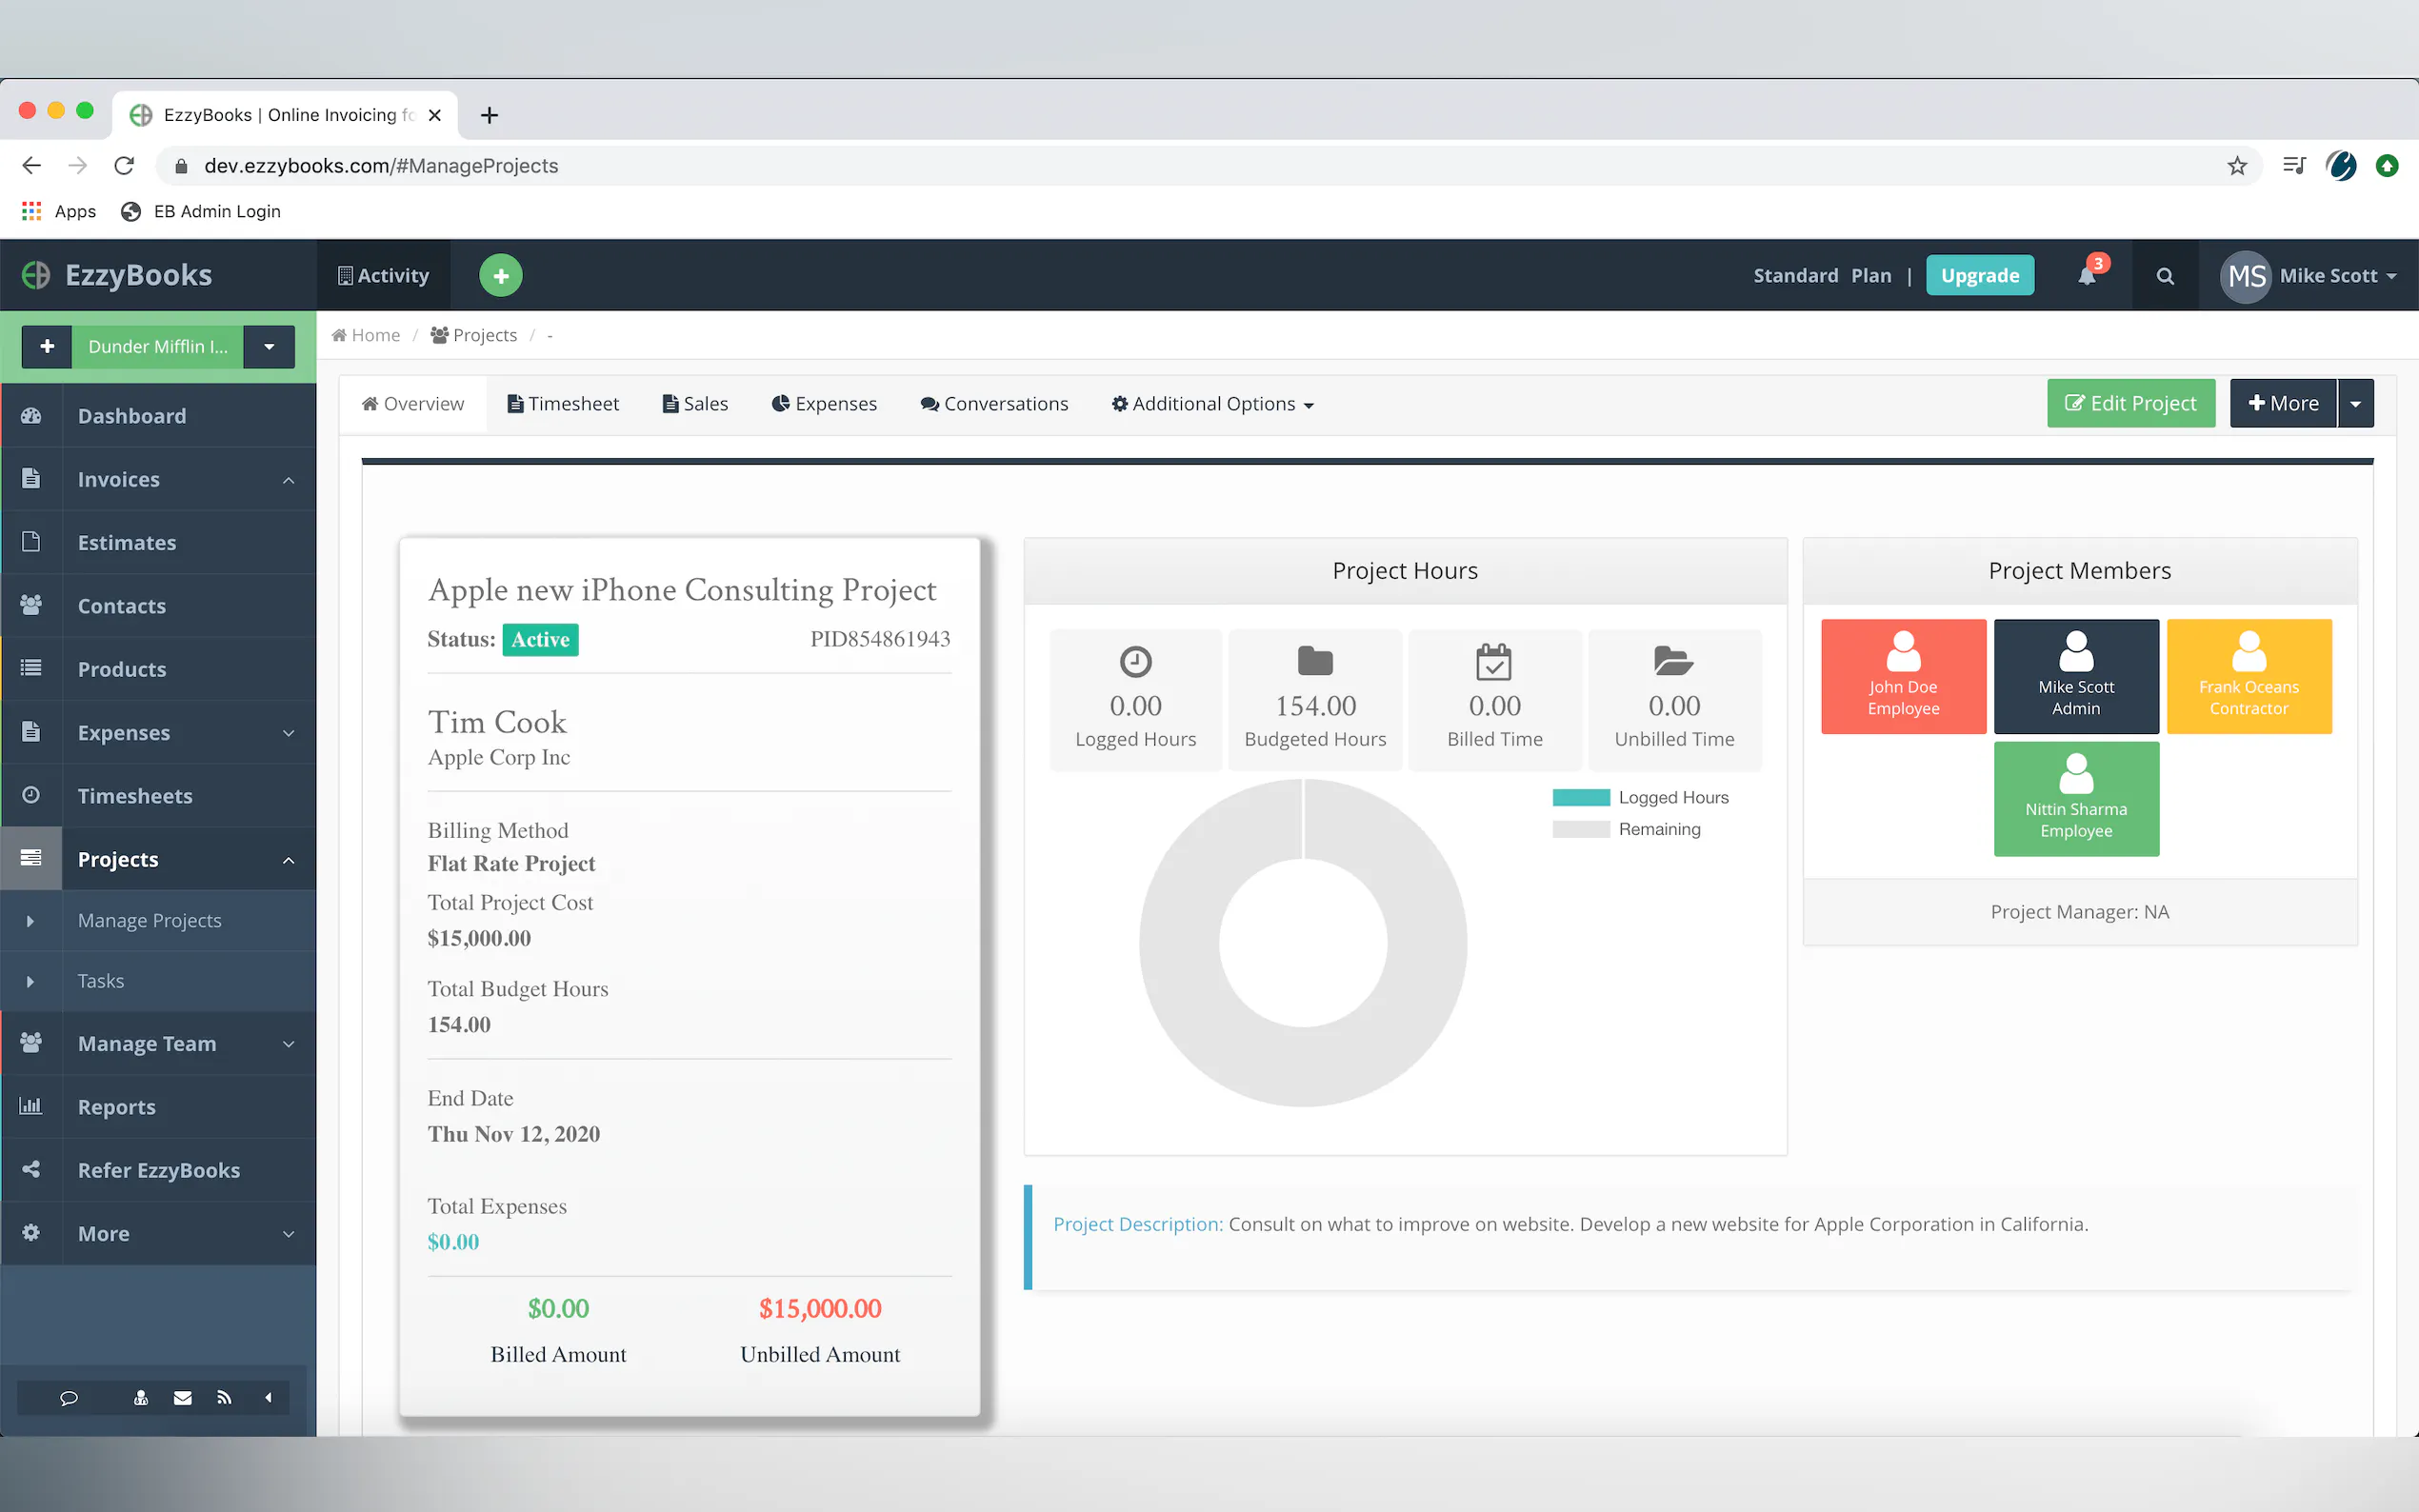Screen dimensions: 2419x1512
Task: Click the $0.00 Total Expenses value
Action: [453, 1242]
